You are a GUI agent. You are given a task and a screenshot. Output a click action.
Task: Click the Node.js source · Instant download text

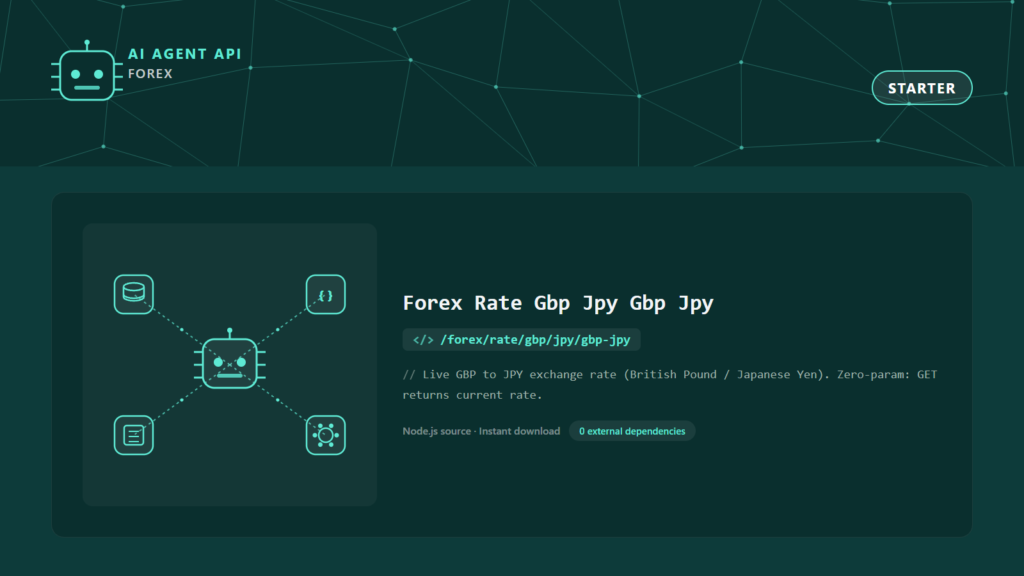pos(481,431)
